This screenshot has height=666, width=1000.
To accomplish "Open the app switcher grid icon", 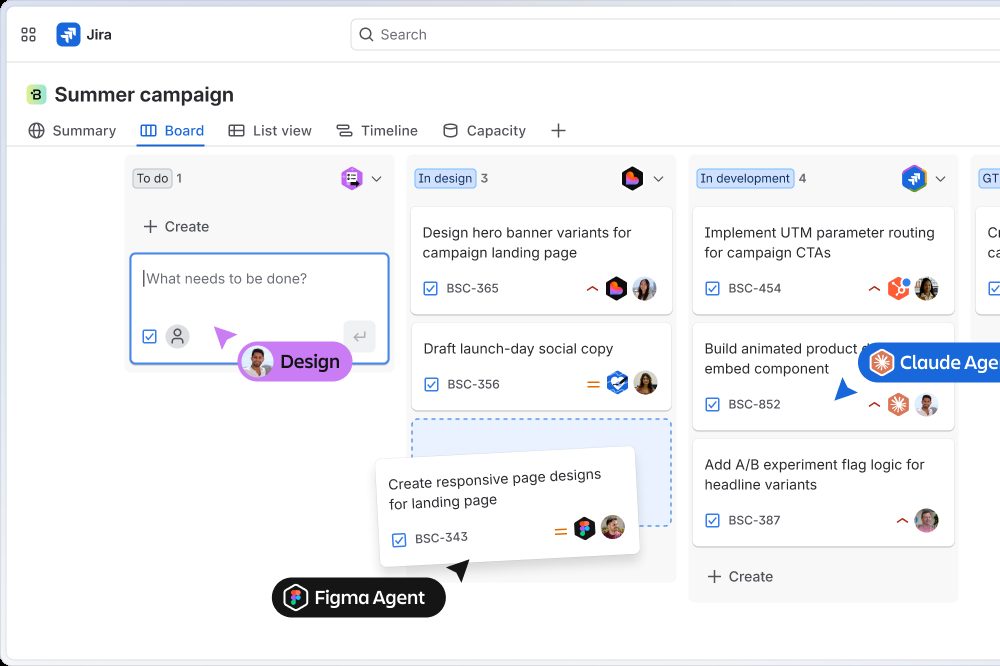I will coord(29,34).
